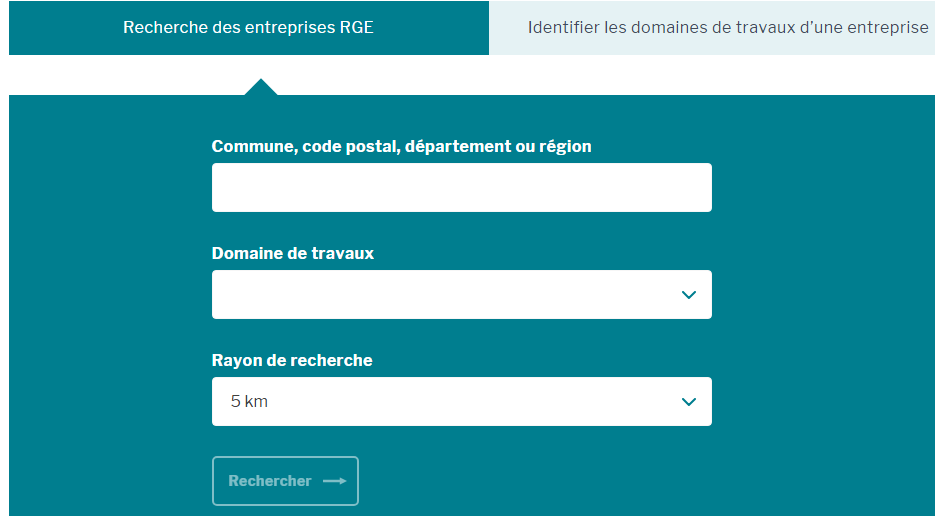This screenshot has height=516, width=935.
Task: Click the Rechercher button
Action: click(x=285, y=481)
